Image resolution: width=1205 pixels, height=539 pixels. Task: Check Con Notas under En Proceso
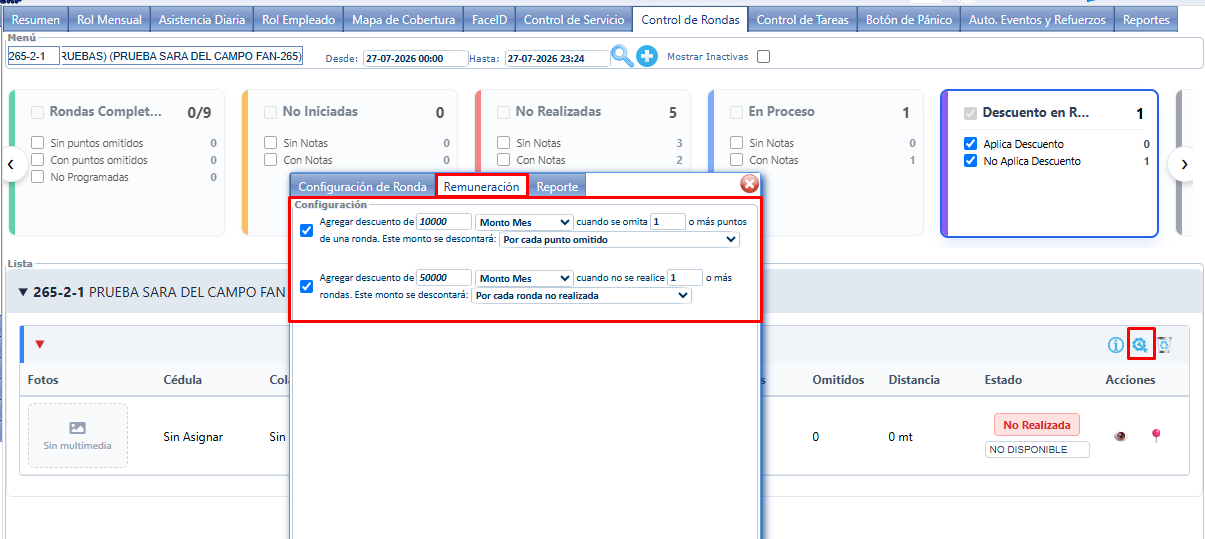(736, 160)
